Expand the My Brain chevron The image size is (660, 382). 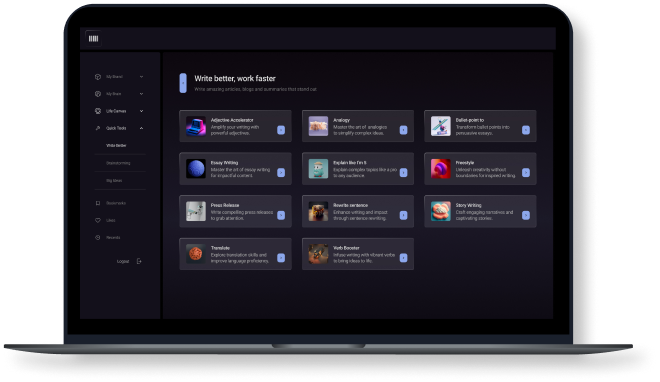coord(141,94)
